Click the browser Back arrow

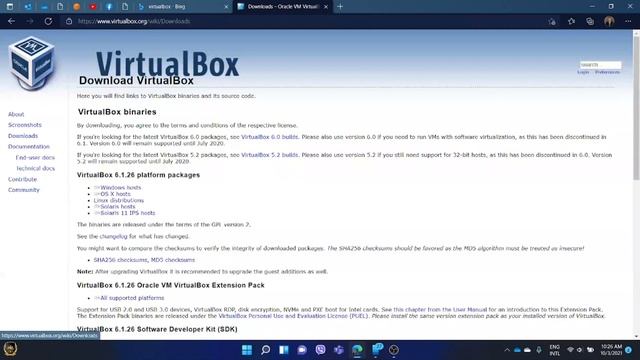(x=11, y=21)
